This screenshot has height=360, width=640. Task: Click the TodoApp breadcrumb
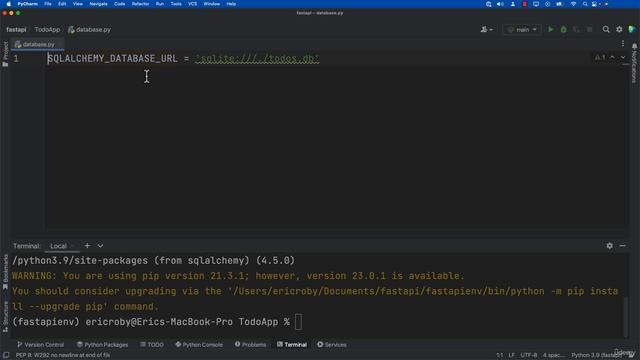(47, 29)
